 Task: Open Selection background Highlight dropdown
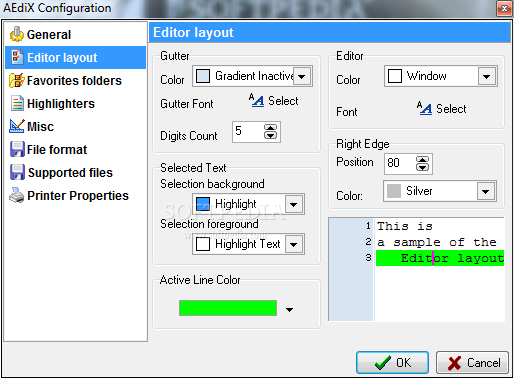click(294, 204)
